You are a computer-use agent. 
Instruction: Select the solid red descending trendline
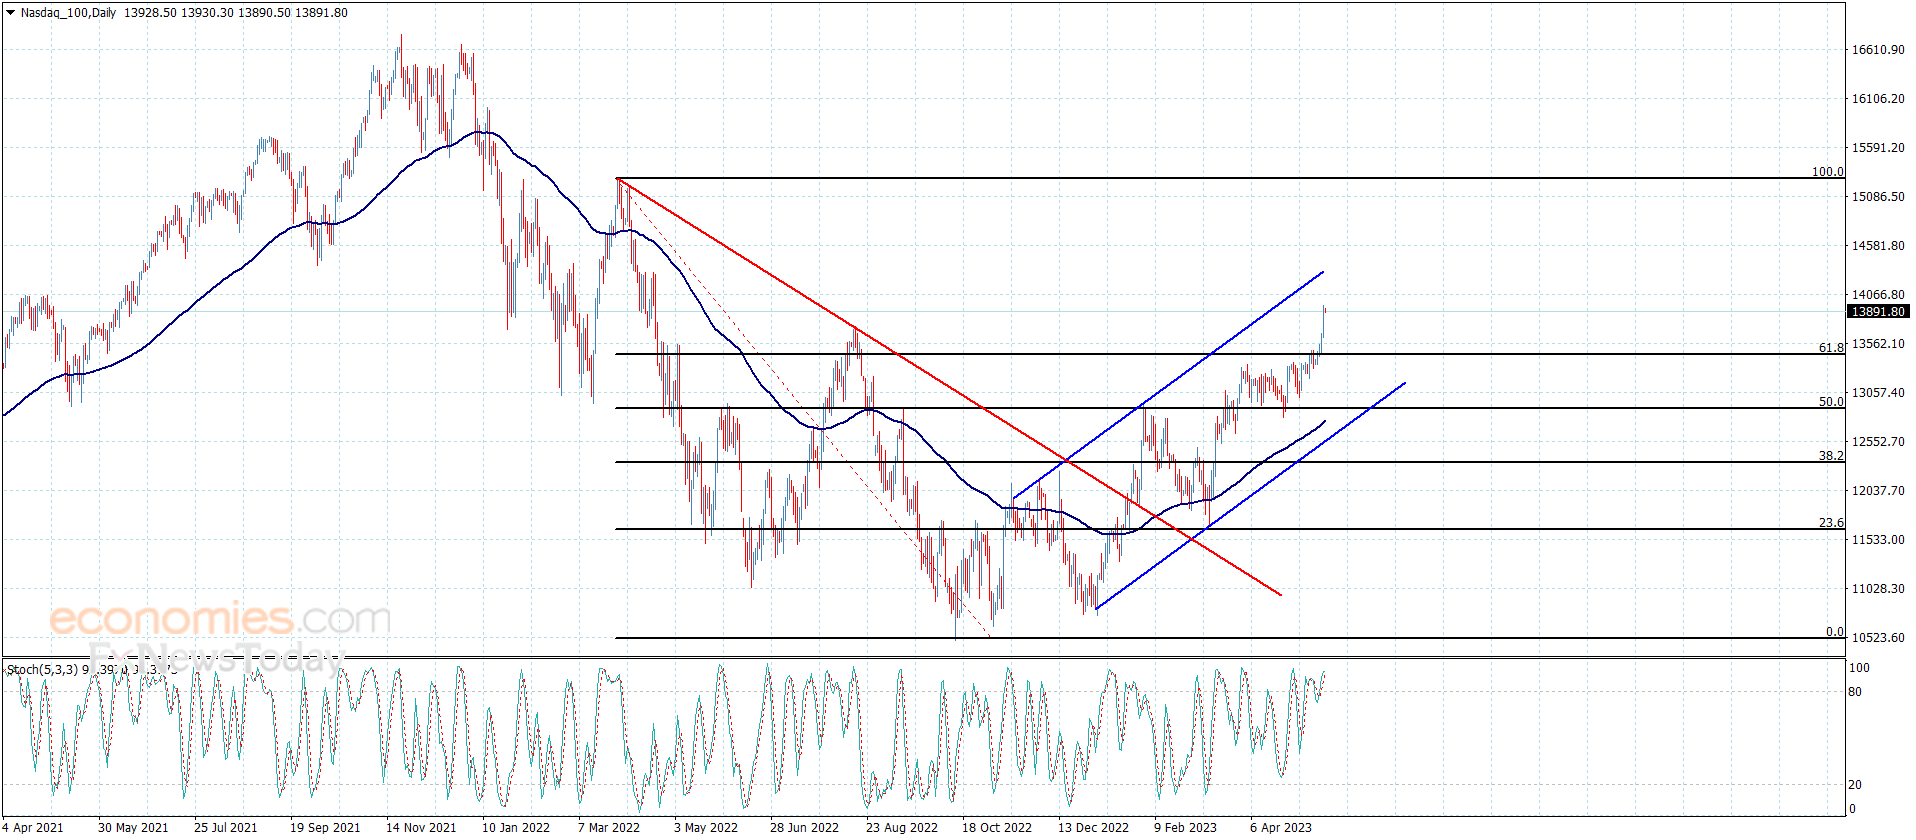pos(950,387)
